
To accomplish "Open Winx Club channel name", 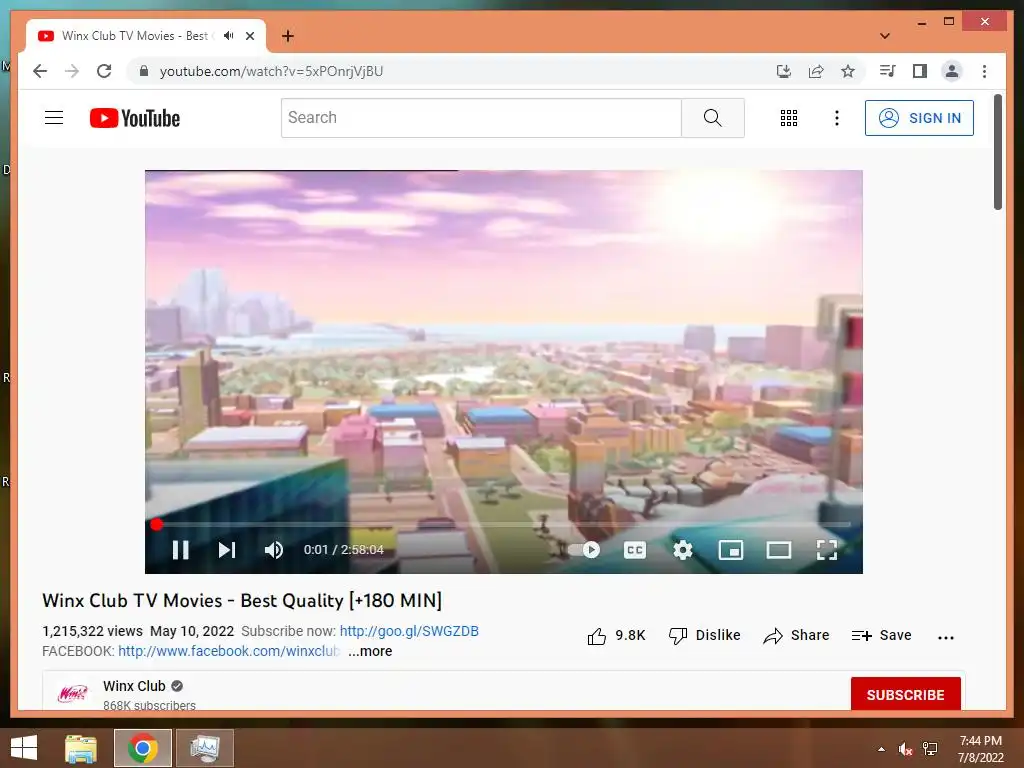I will 134,686.
